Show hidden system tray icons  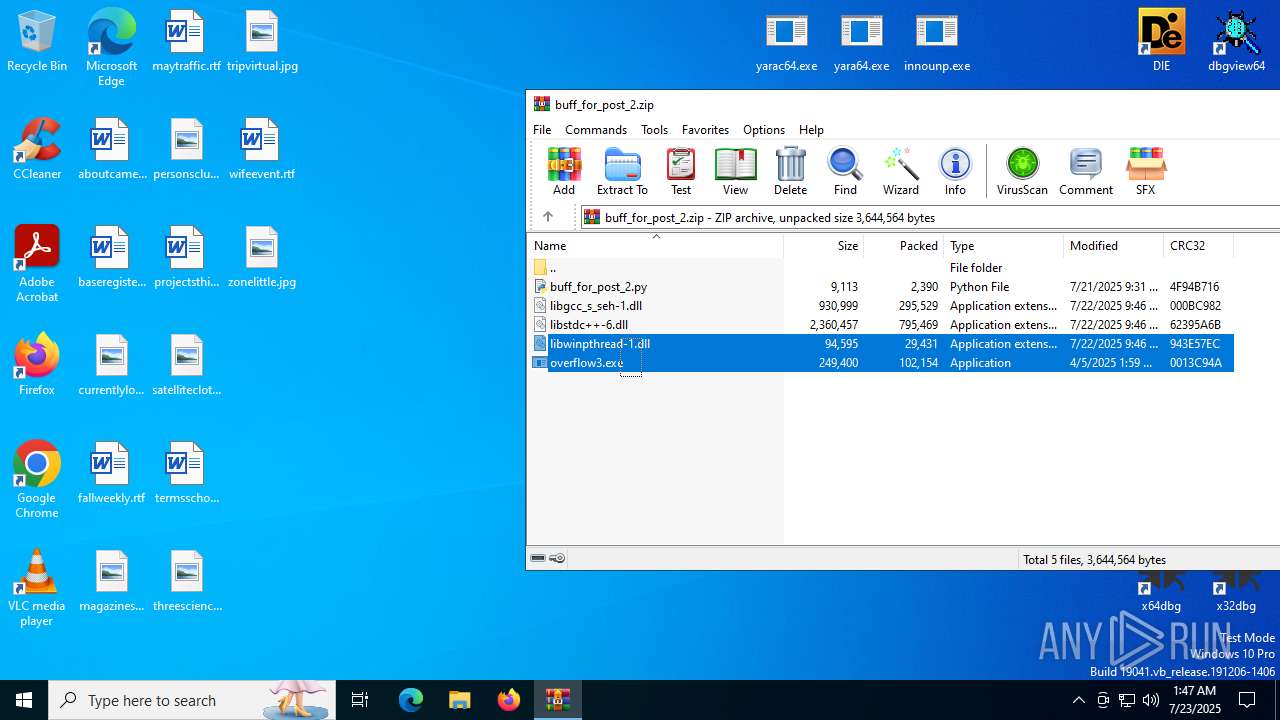[1078, 700]
